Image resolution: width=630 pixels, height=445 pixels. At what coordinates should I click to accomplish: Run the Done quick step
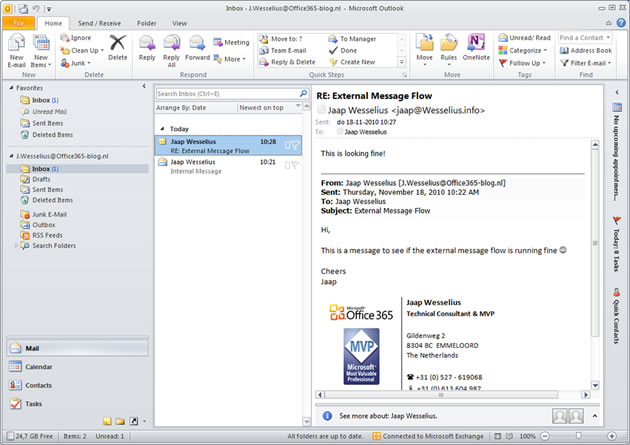pos(343,51)
